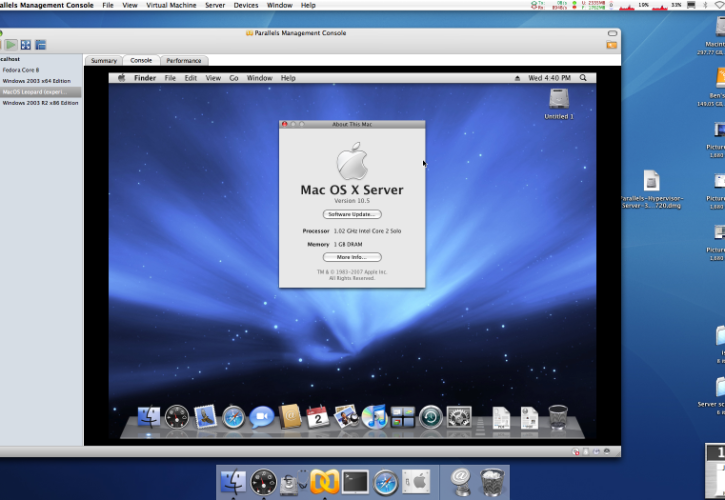Image resolution: width=725 pixels, height=500 pixels.
Task: Open Finder in host dock
Action: pyautogui.click(x=233, y=482)
